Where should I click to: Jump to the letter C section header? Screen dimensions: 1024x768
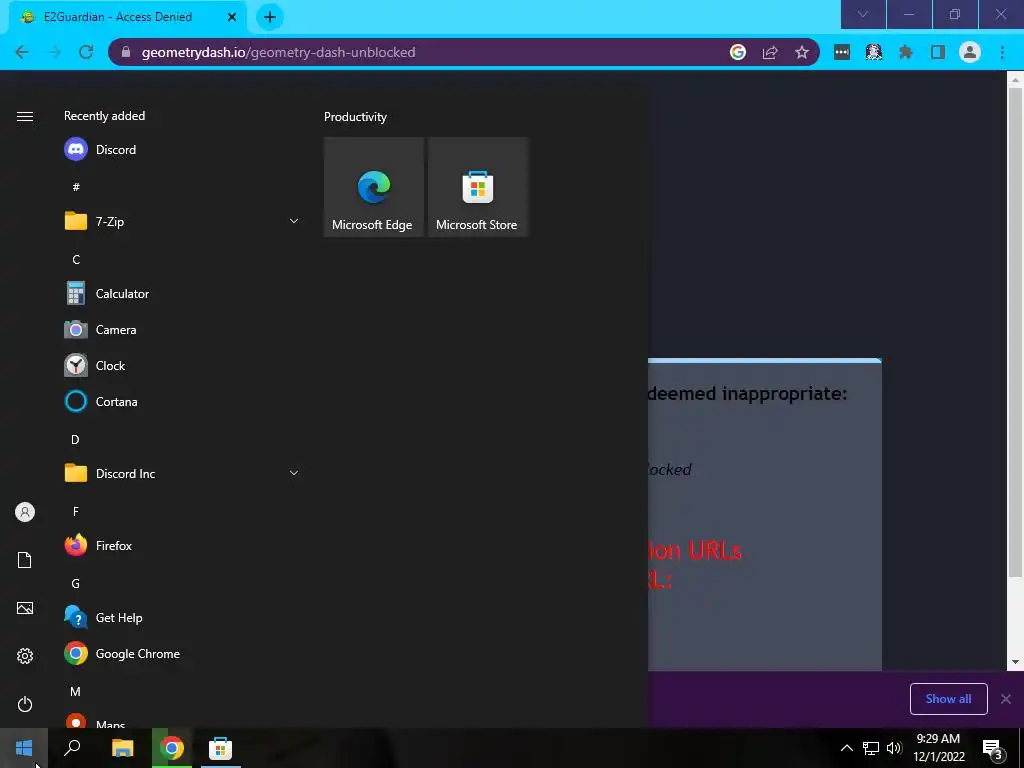(76, 259)
